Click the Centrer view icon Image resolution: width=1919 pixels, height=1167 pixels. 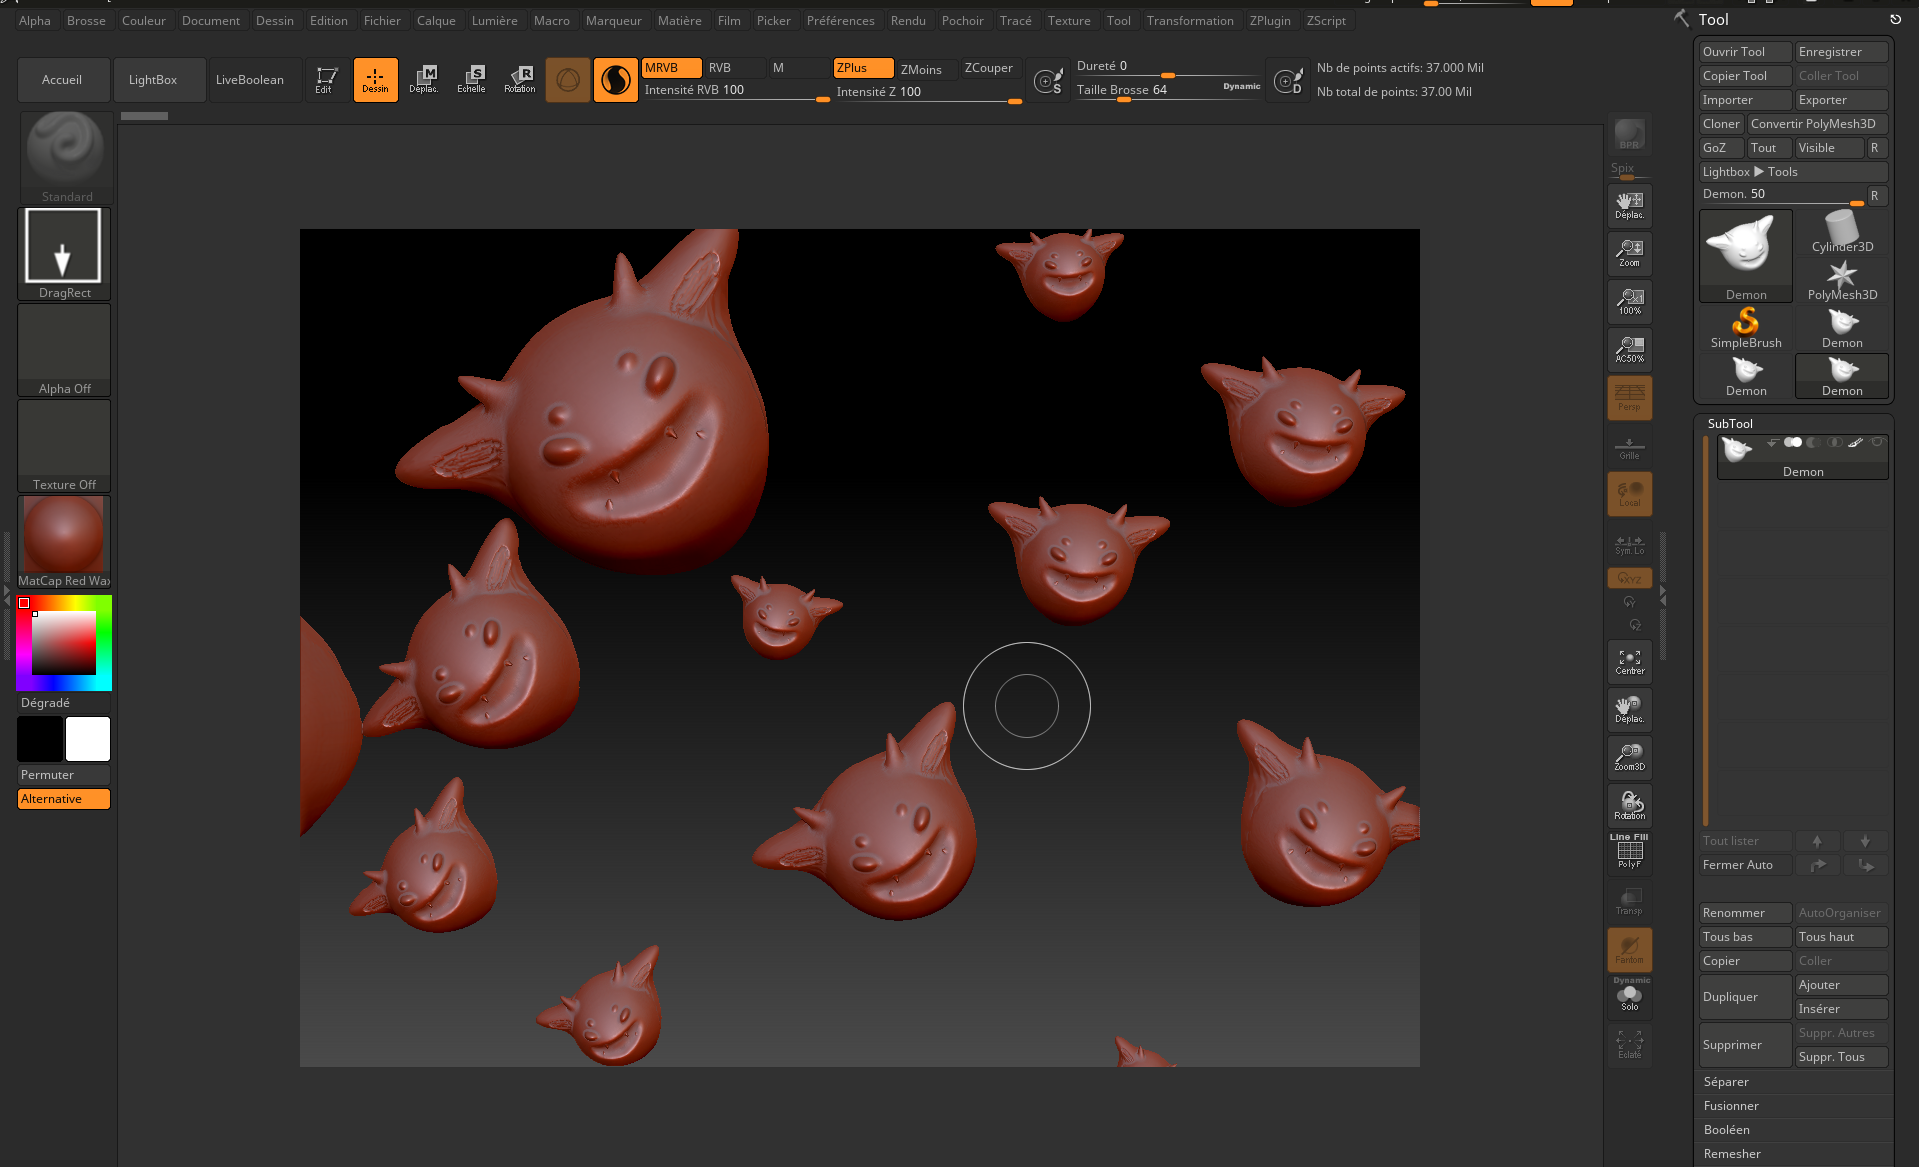tap(1629, 663)
